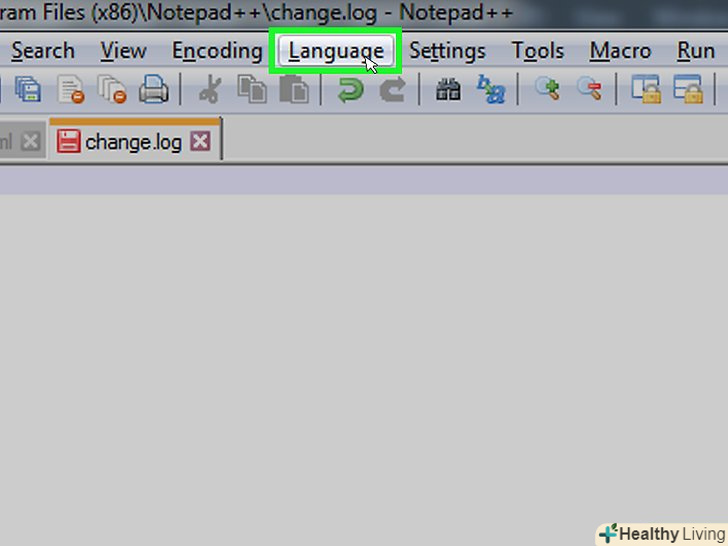The image size is (728, 546).
Task: Click the Find binoculars icon
Action: [x=448, y=90]
